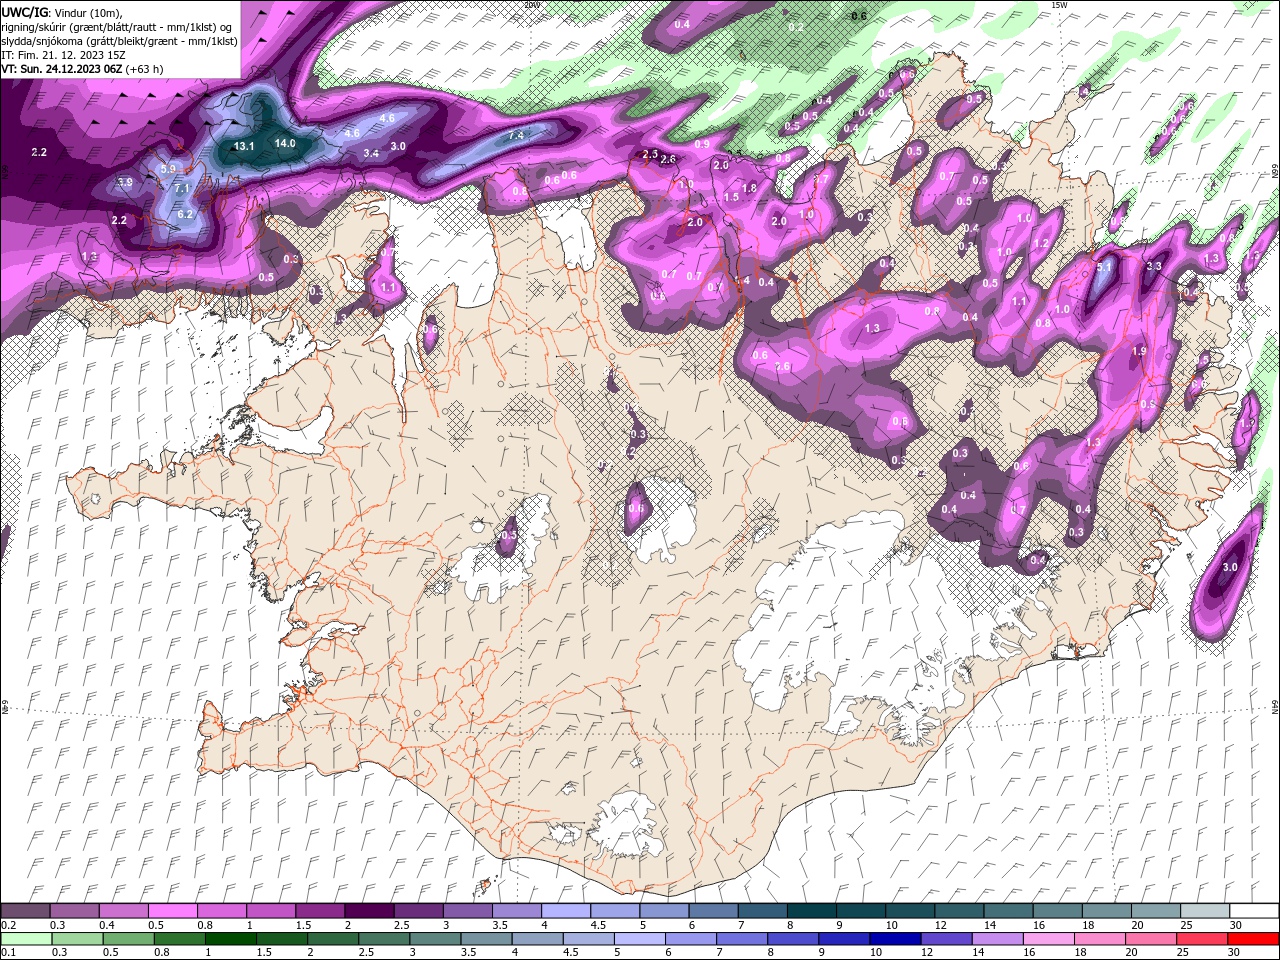Click the 13.1 precipitation value label
The width and height of the screenshot is (1280, 960).
pyautogui.click(x=244, y=146)
